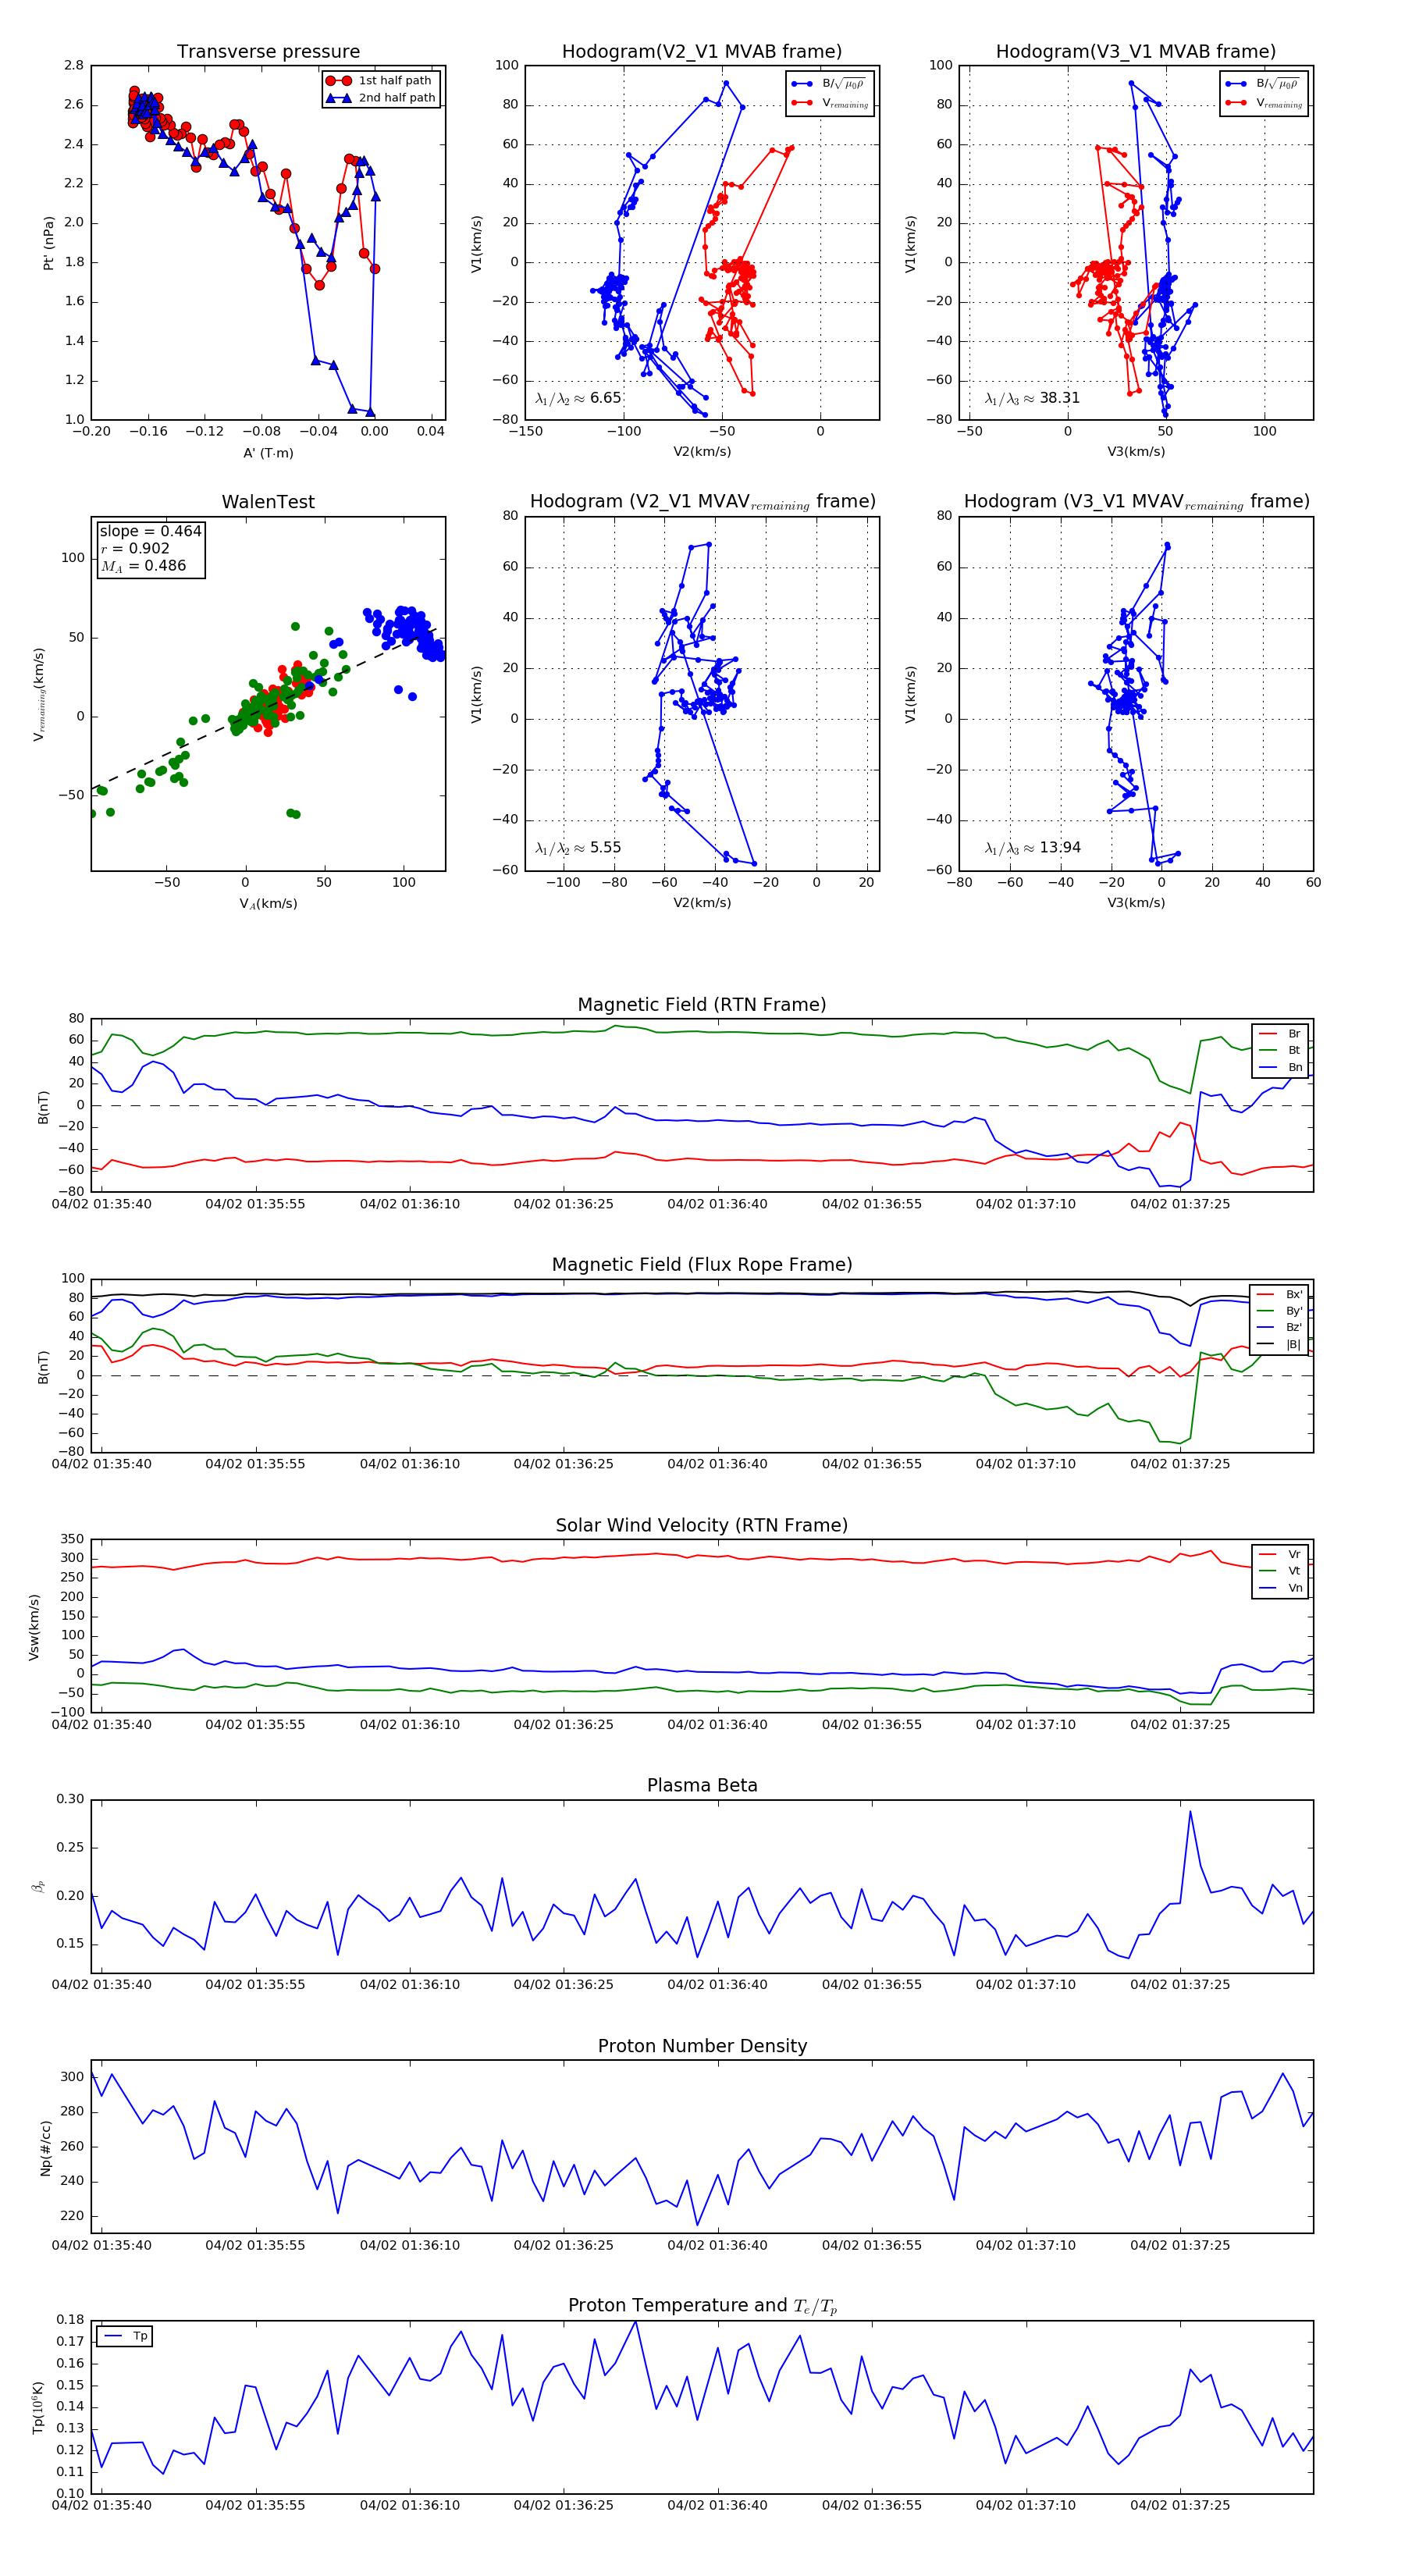
Task: Click the "Hodogram(V3_V1 MVAB frame)" title
Action: [1136, 52]
